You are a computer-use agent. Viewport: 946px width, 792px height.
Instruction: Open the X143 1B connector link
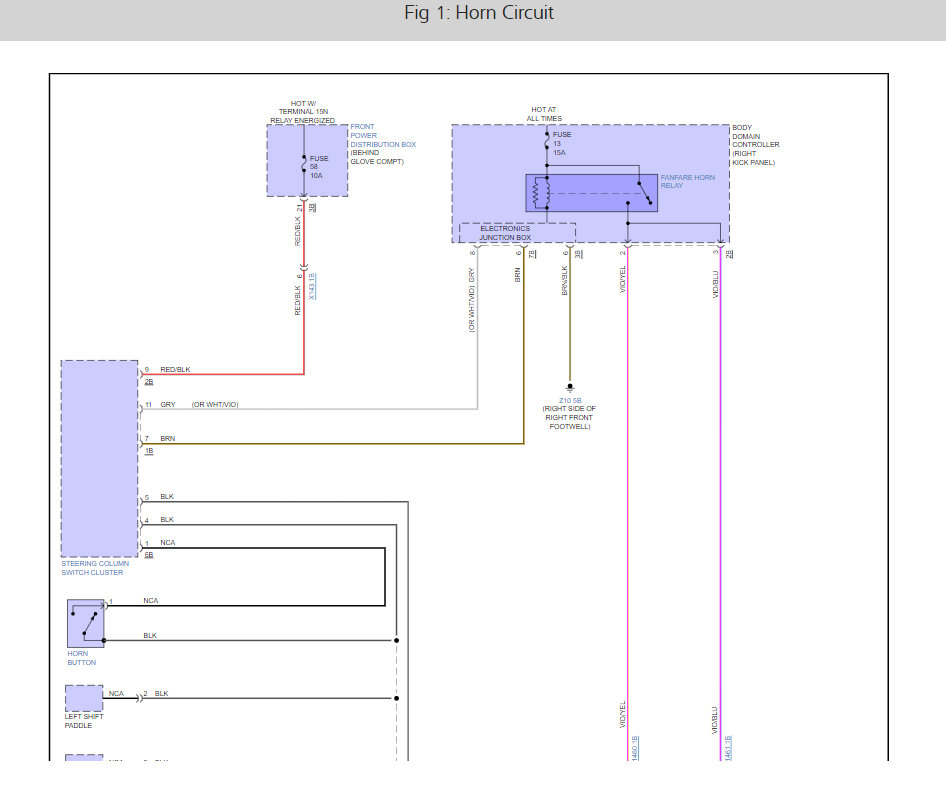312,287
